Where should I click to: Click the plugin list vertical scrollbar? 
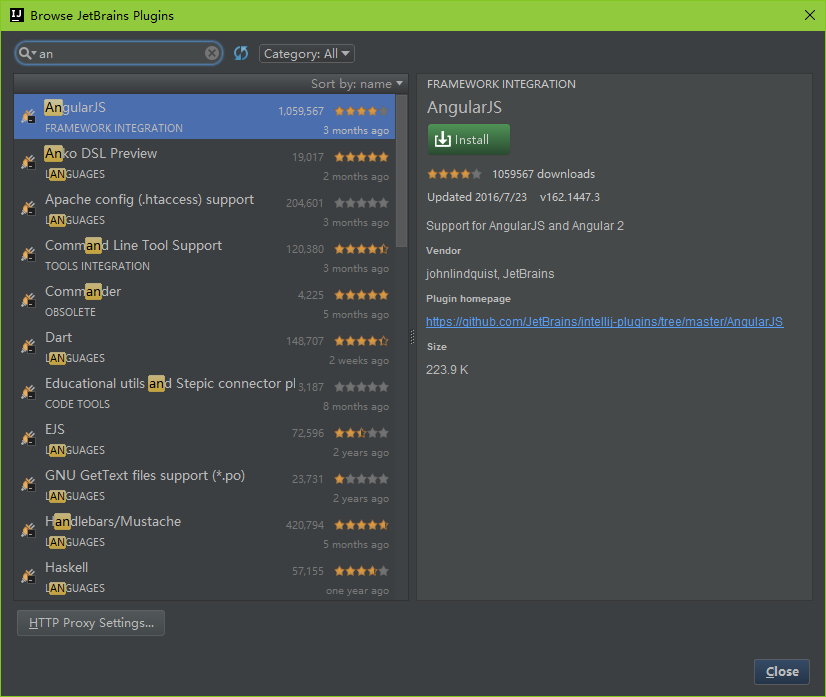tap(401, 171)
